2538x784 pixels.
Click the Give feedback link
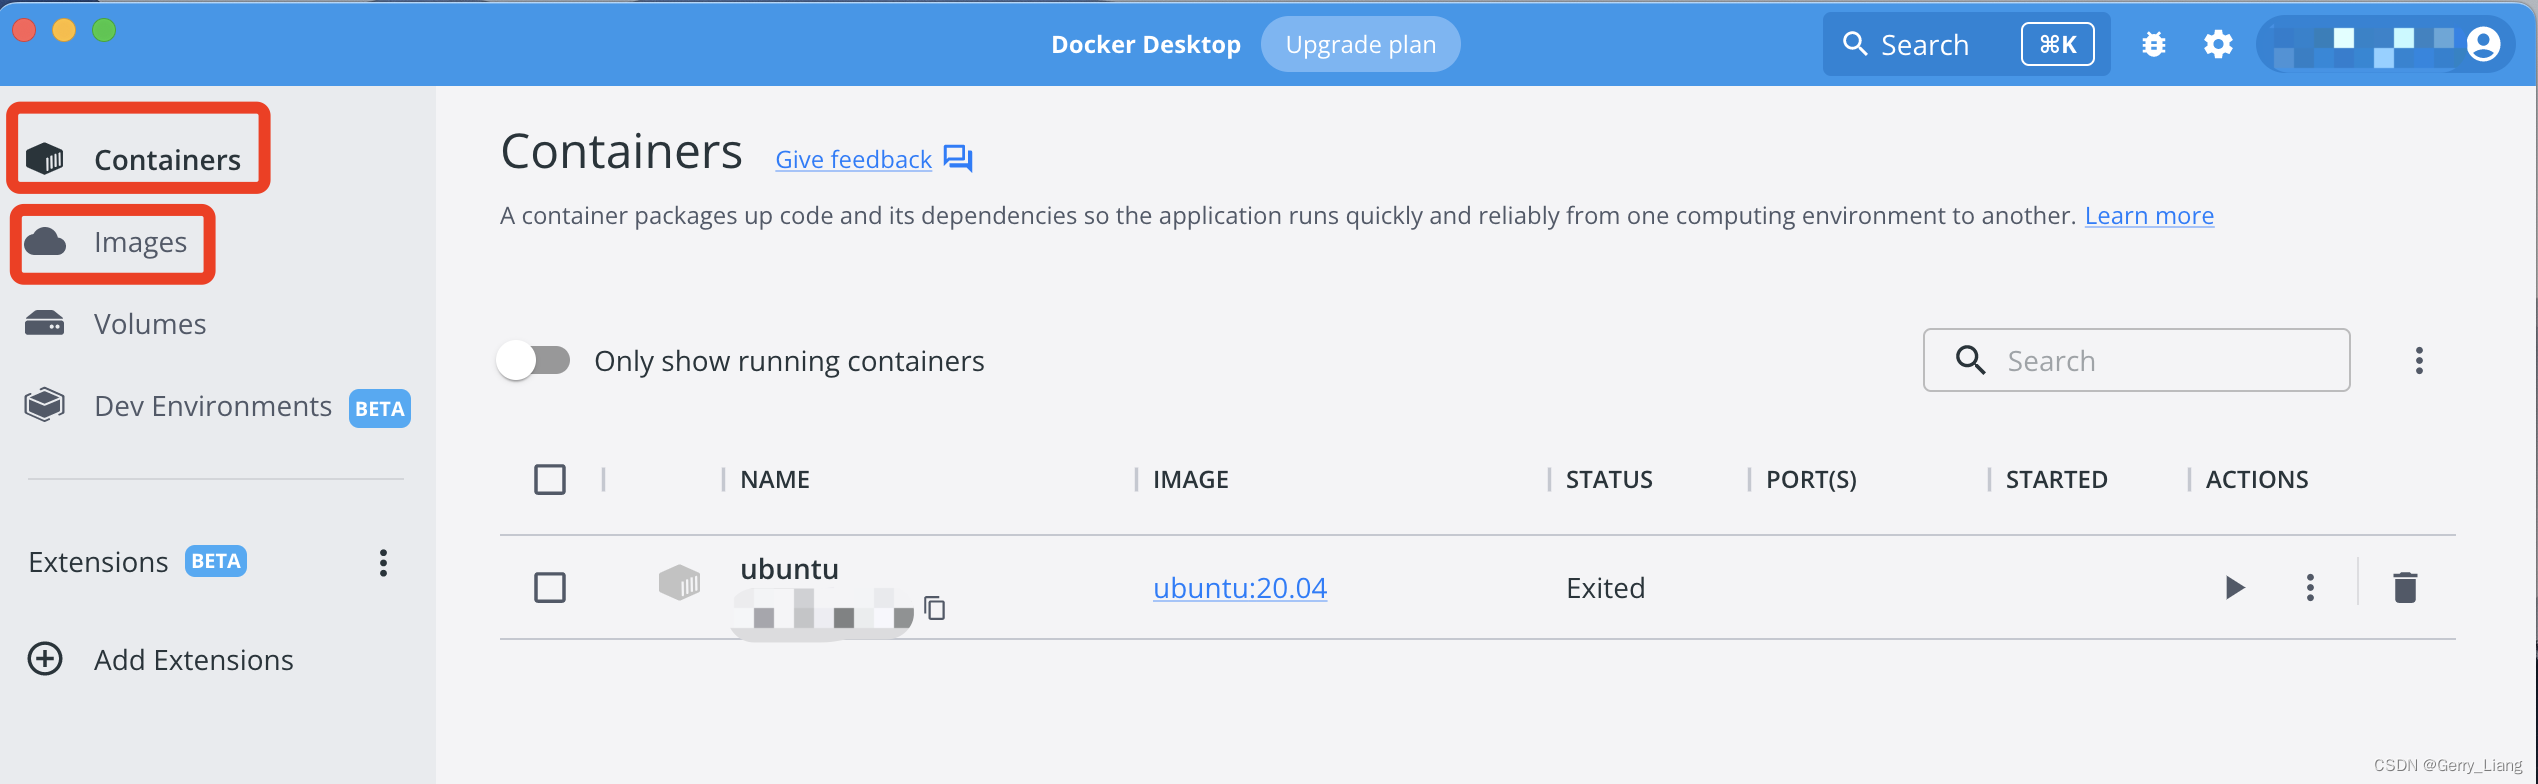coord(853,159)
